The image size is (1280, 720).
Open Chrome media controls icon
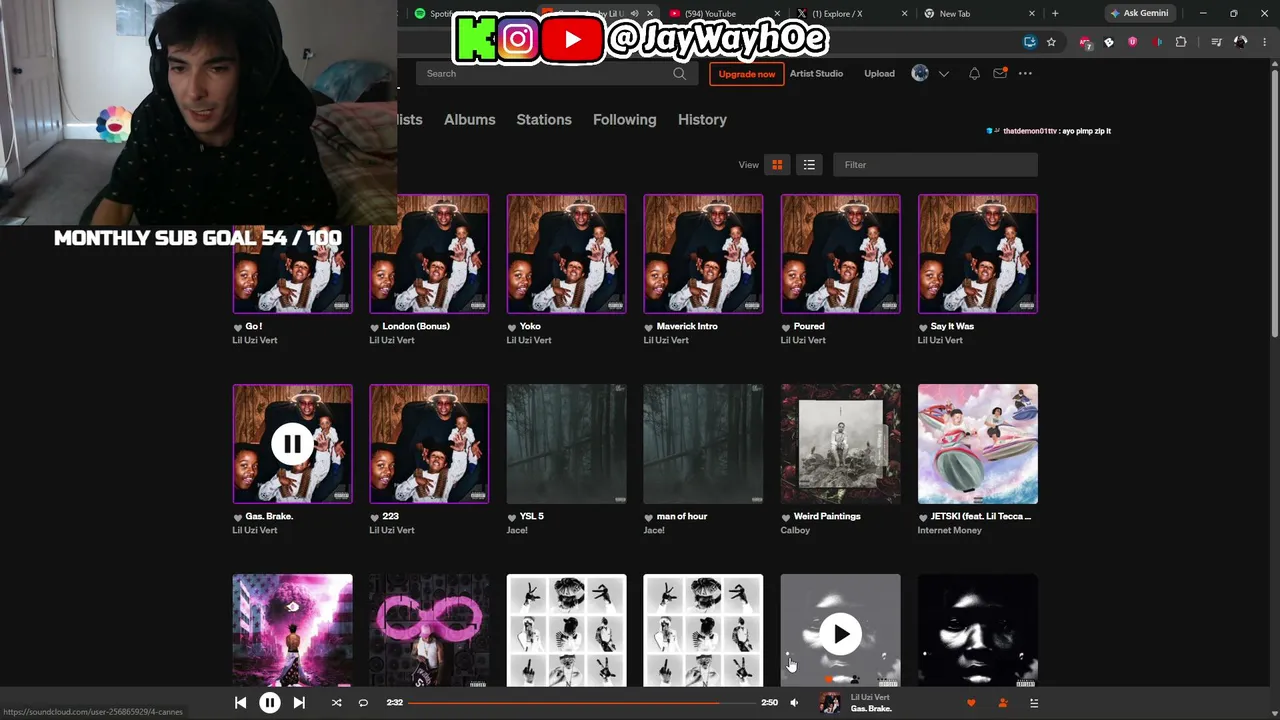pos(1216,42)
